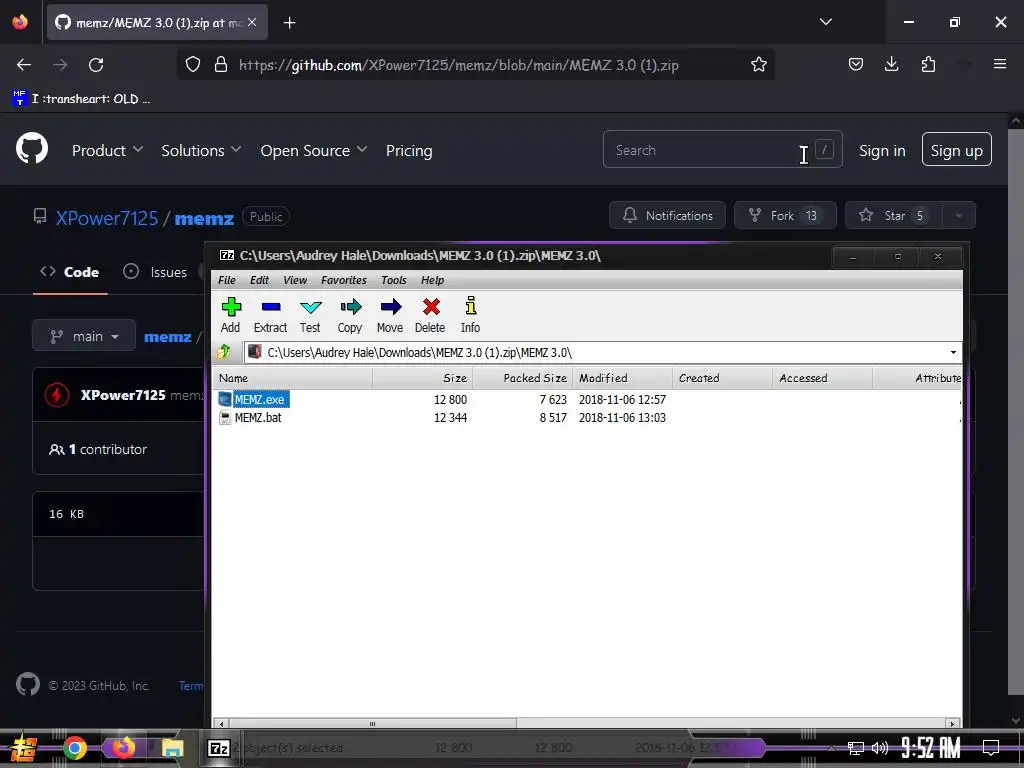Expand the list all tabs chevron
The height and width of the screenshot is (768, 1024).
point(825,22)
